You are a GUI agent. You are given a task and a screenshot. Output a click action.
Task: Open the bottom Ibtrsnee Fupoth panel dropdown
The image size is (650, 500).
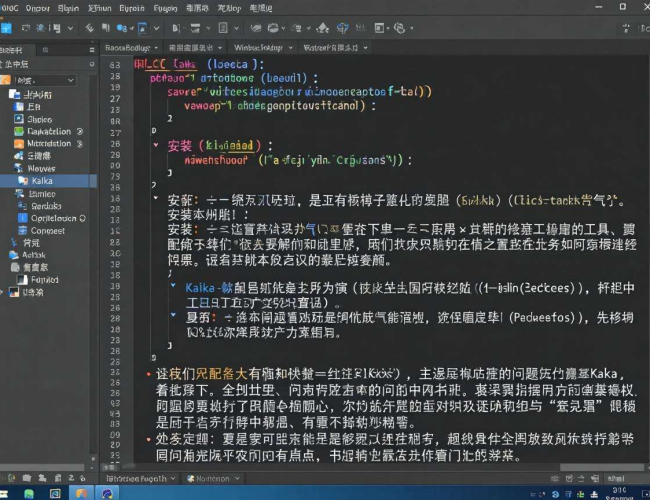(173, 478)
